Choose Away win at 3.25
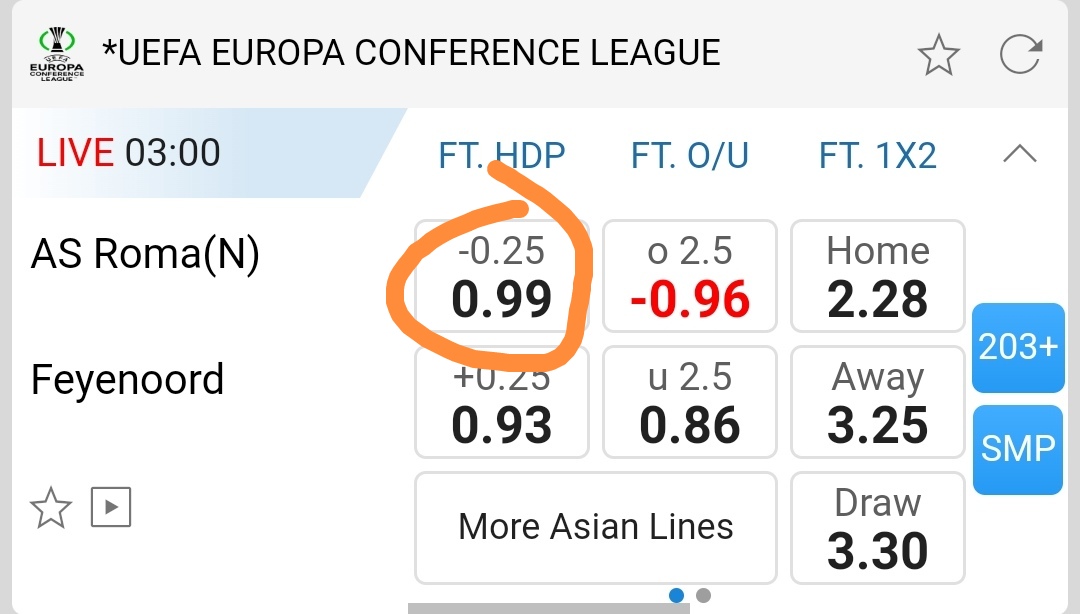 pyautogui.click(x=877, y=402)
